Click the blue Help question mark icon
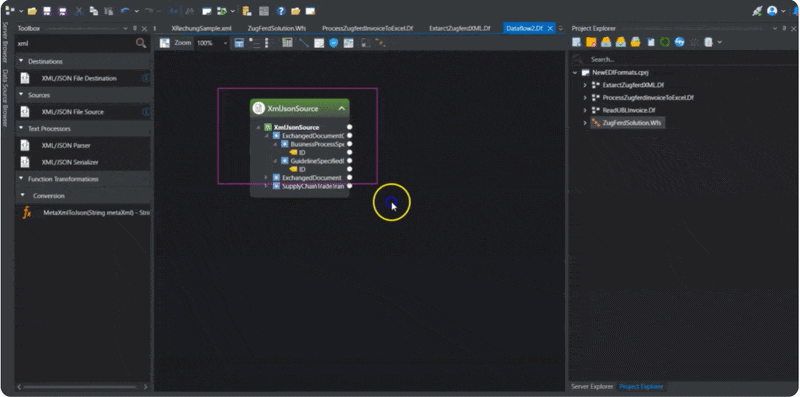 [x=281, y=11]
